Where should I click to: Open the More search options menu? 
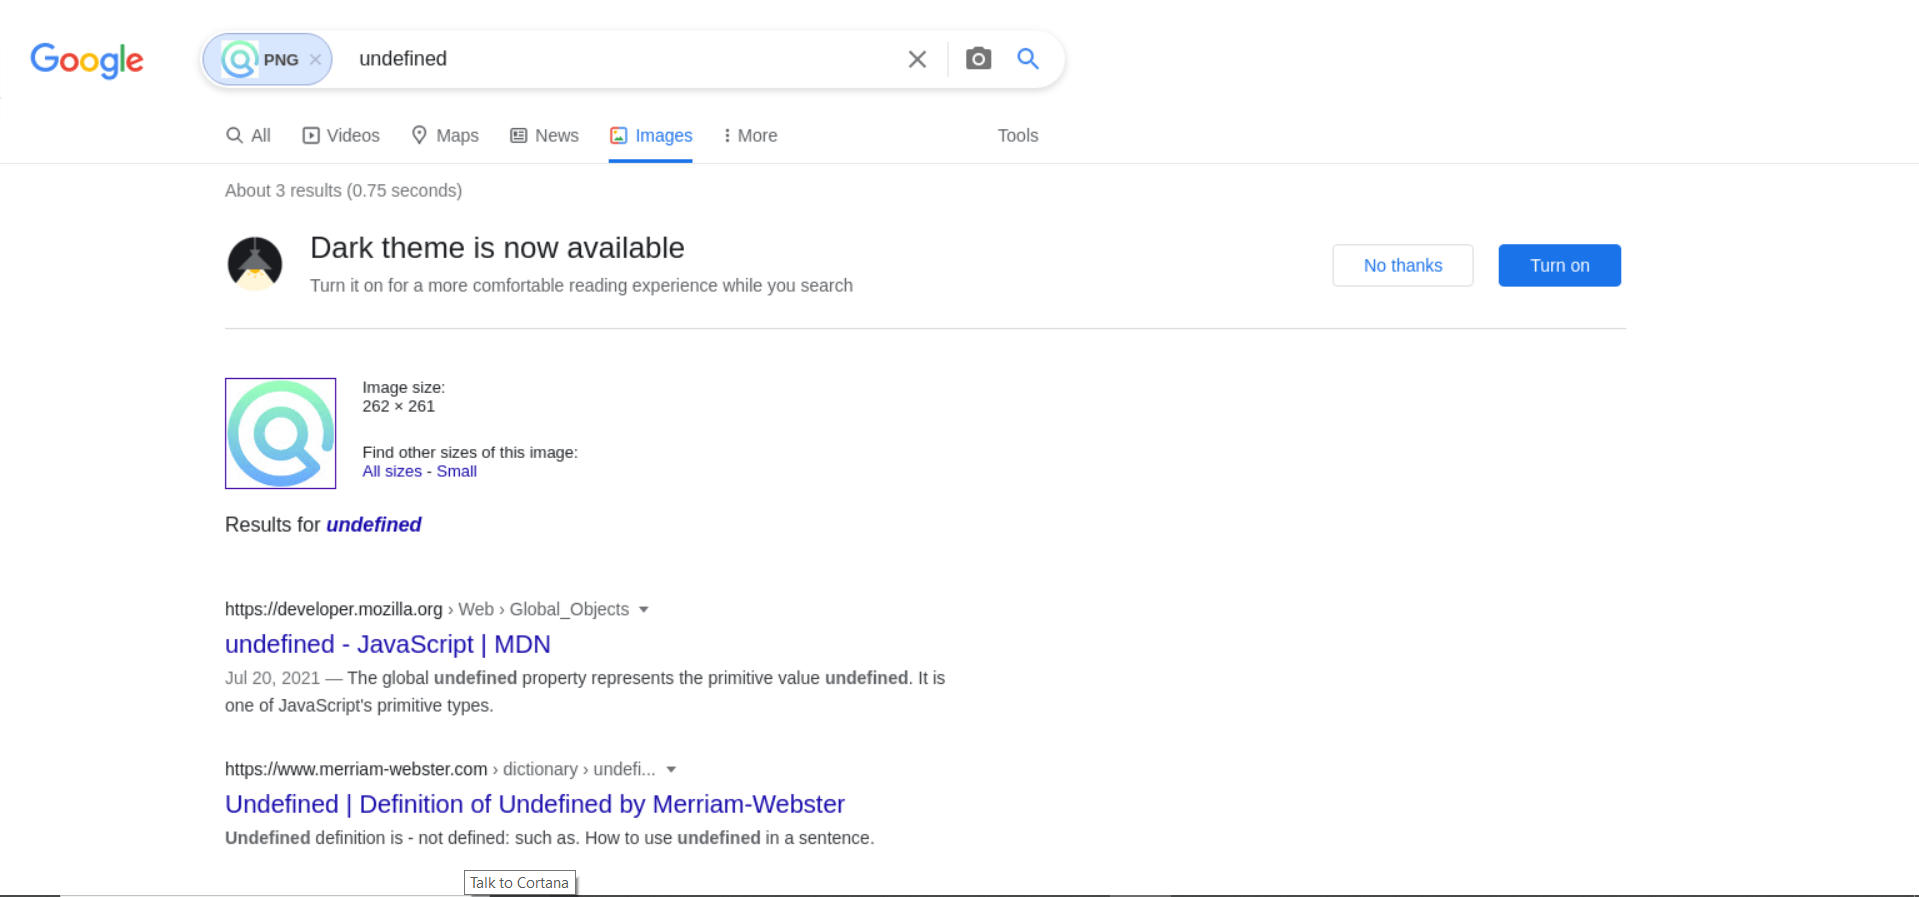click(749, 135)
